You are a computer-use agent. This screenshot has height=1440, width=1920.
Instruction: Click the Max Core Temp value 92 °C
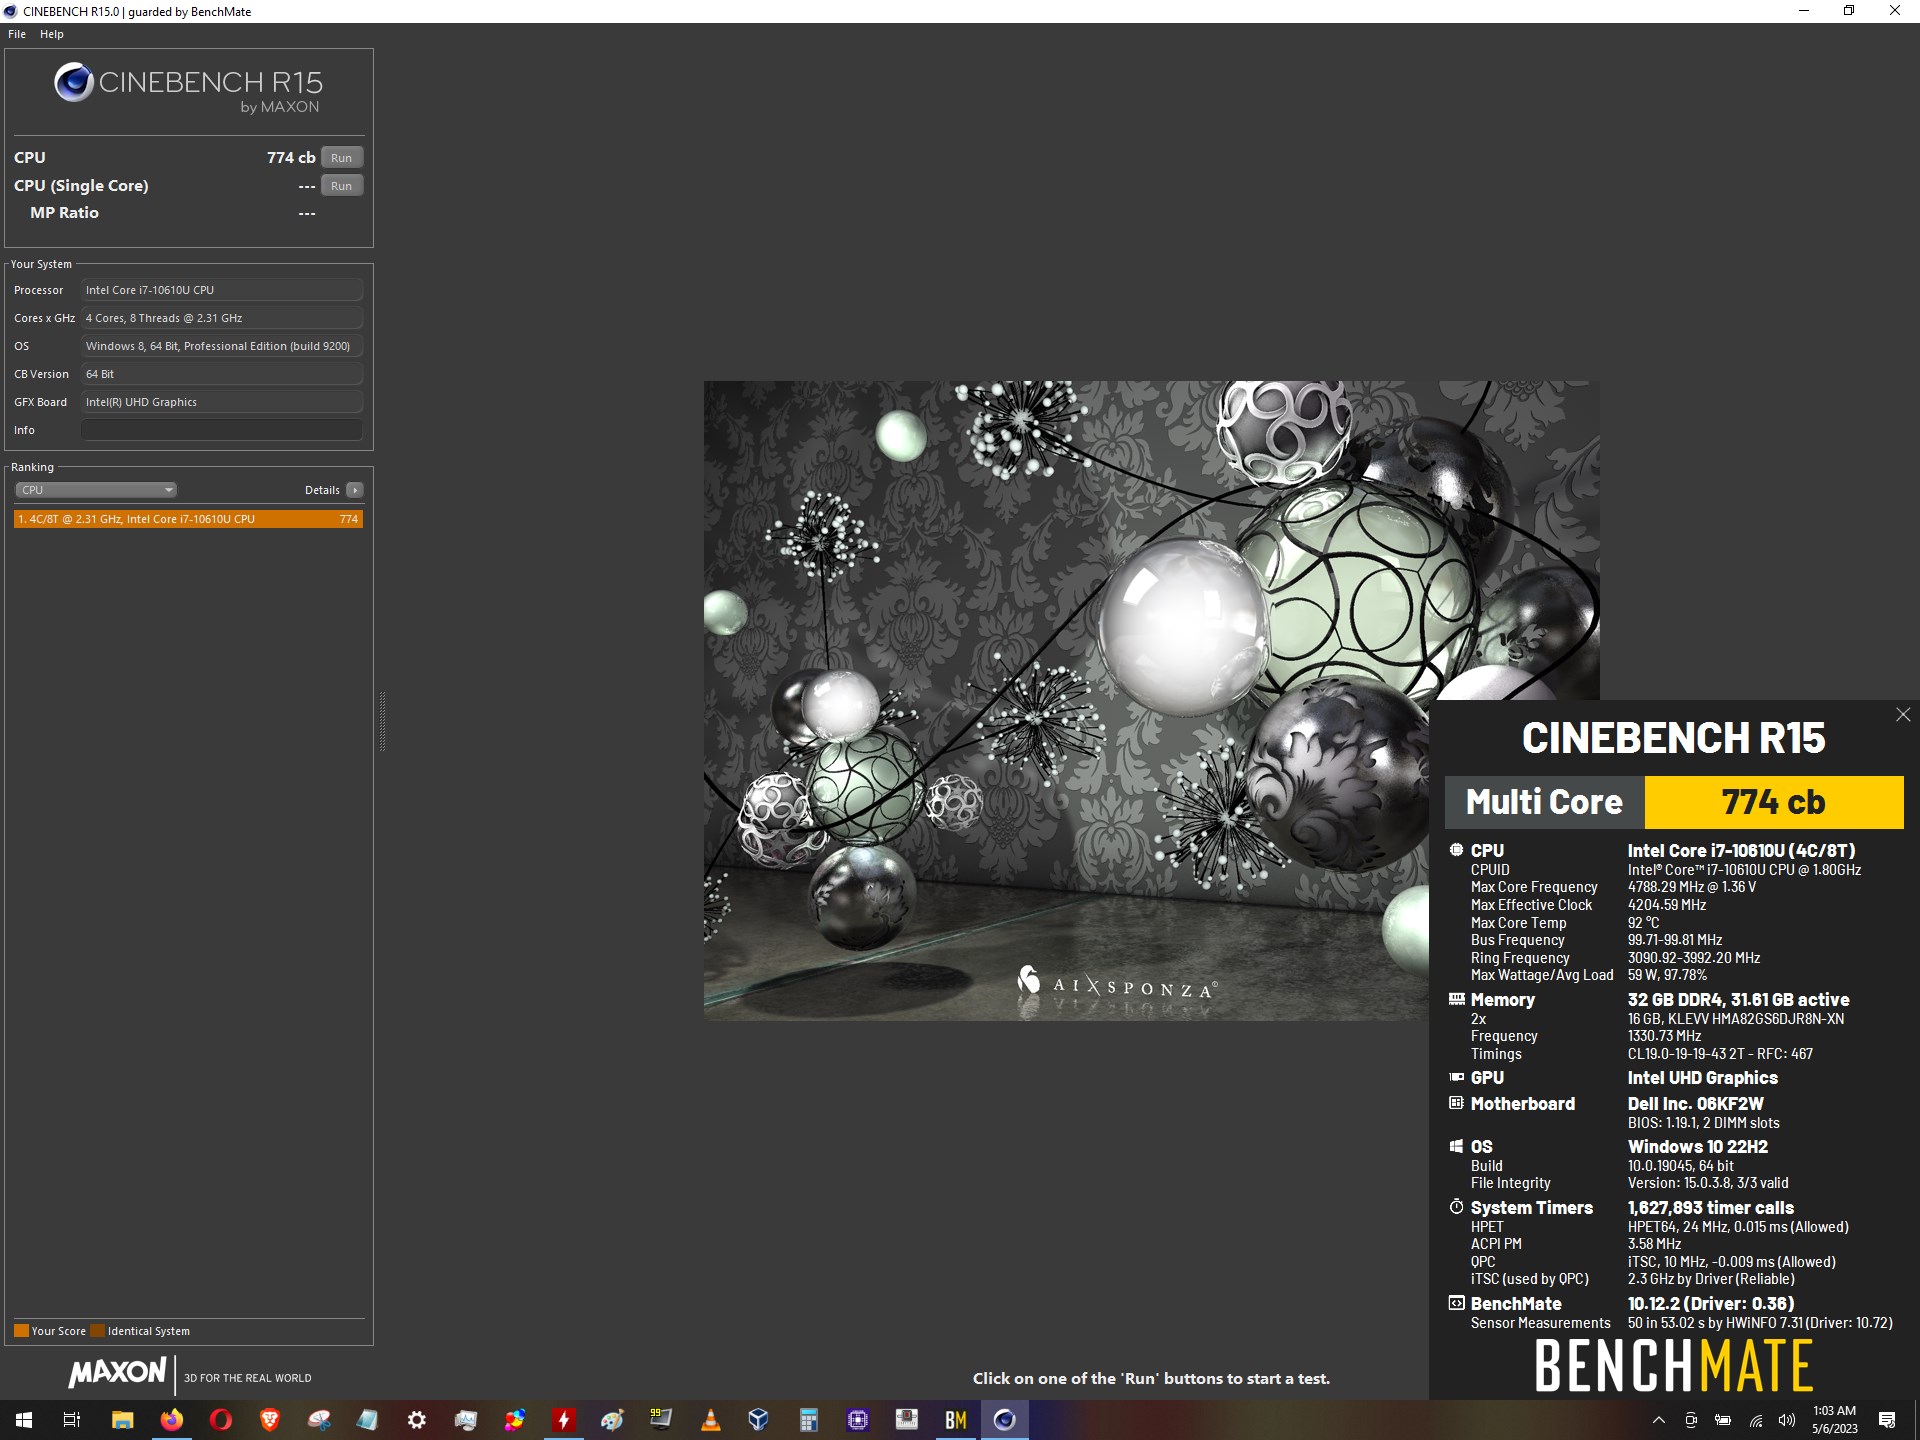[x=1643, y=923]
